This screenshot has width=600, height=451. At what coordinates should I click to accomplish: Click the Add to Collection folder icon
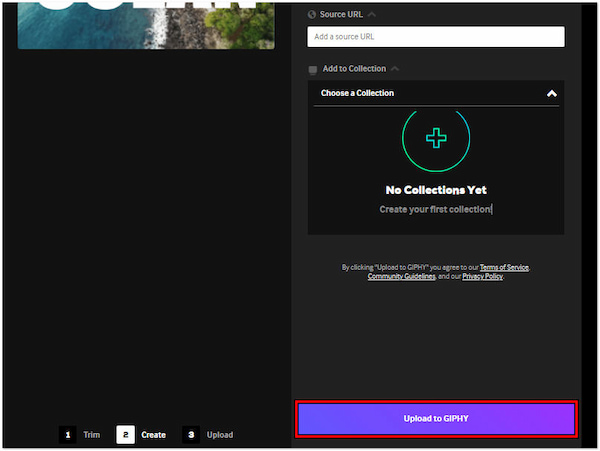[313, 70]
